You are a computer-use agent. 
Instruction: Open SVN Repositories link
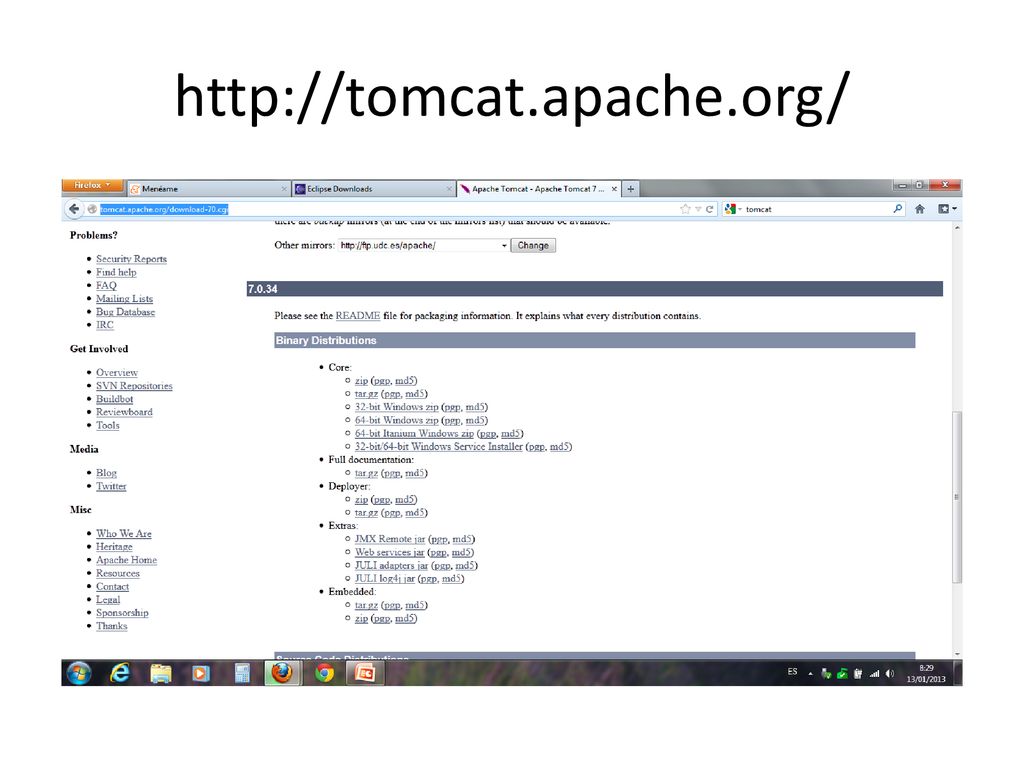pos(134,386)
